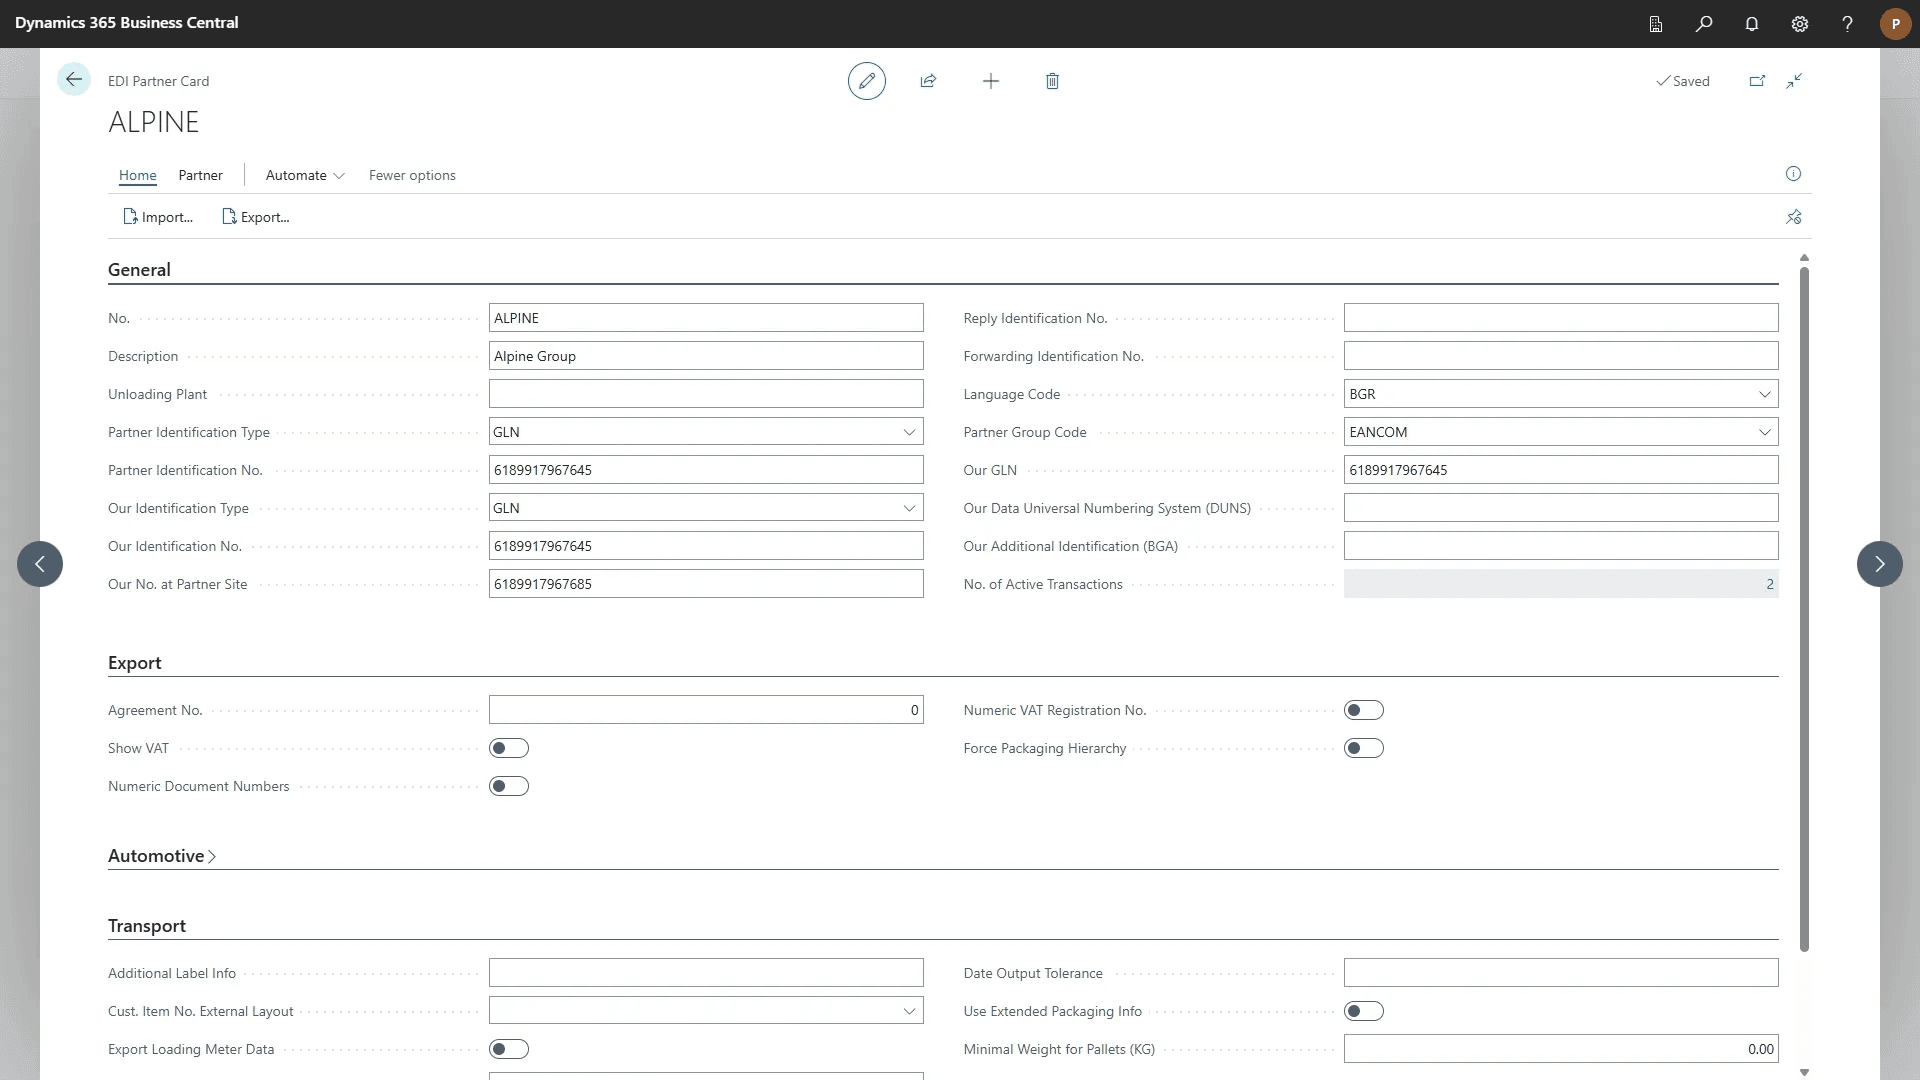Viewport: 1920px width, 1080px height.
Task: Click the Description field Alpine Group
Action: coord(706,356)
